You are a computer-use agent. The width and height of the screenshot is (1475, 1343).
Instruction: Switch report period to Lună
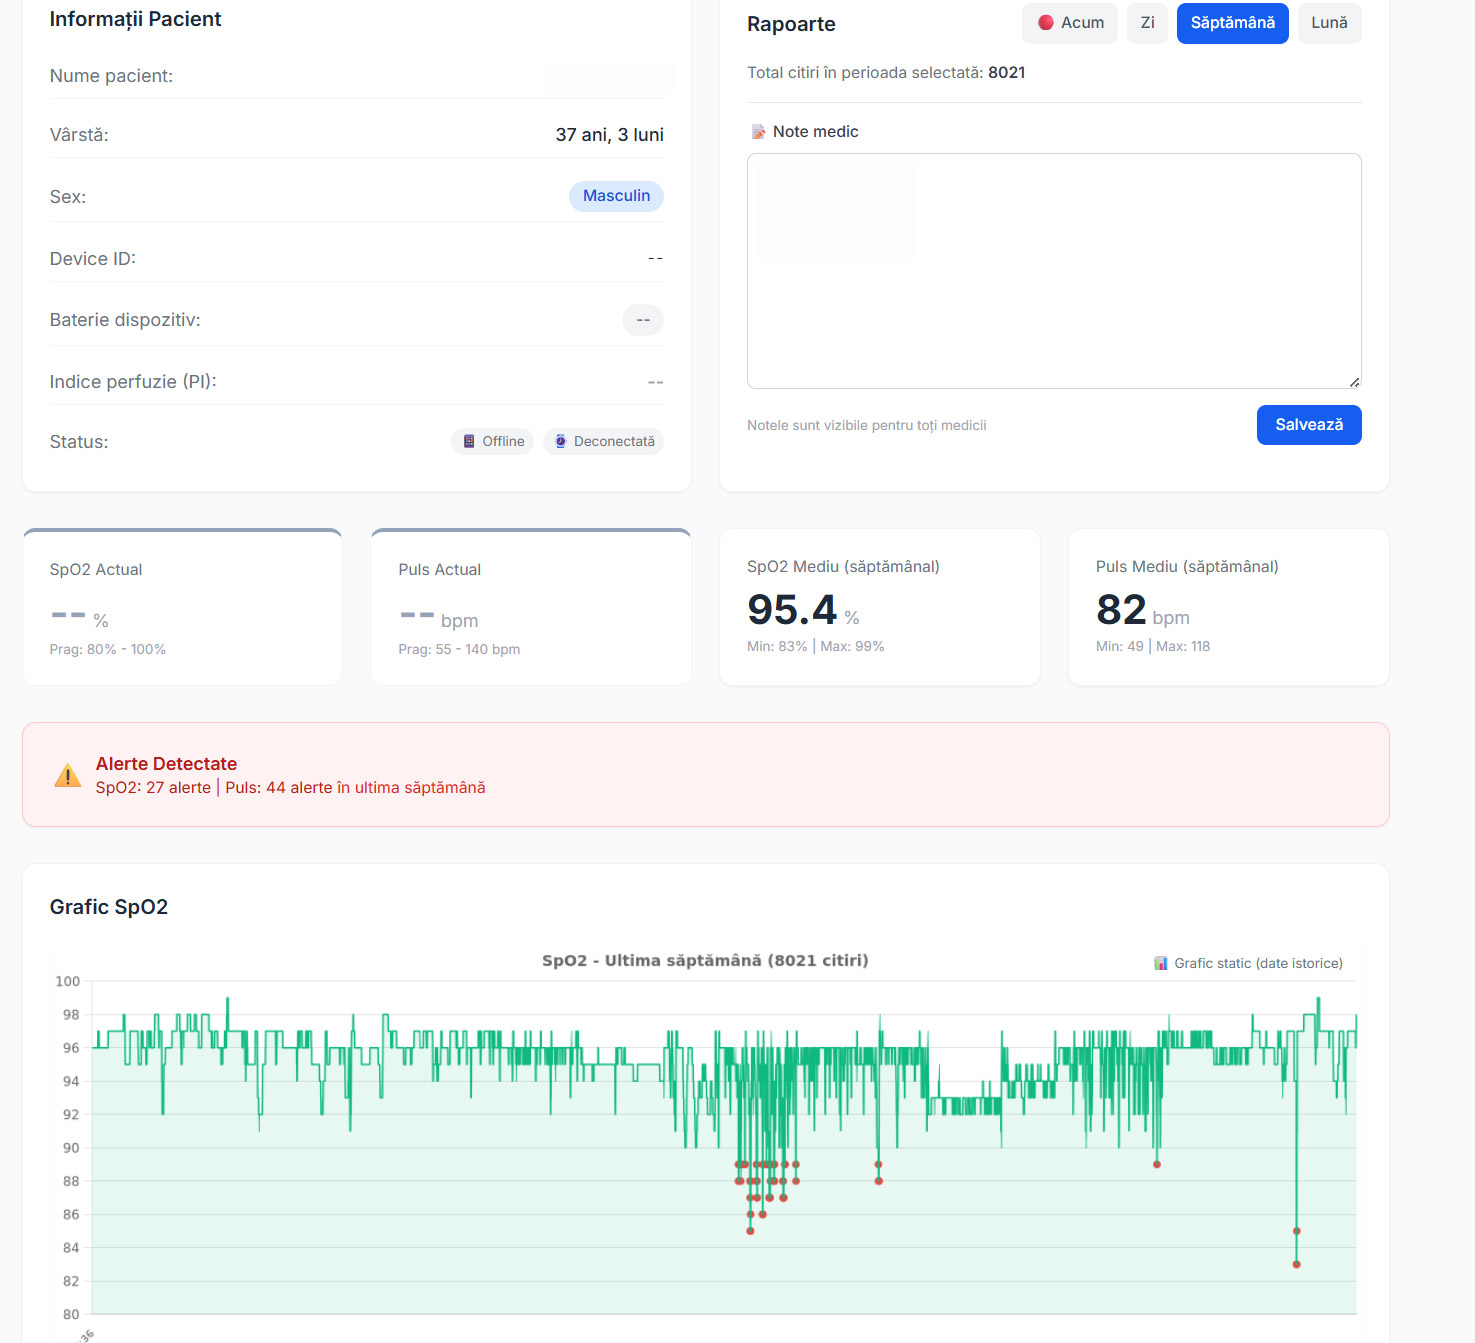click(1329, 23)
